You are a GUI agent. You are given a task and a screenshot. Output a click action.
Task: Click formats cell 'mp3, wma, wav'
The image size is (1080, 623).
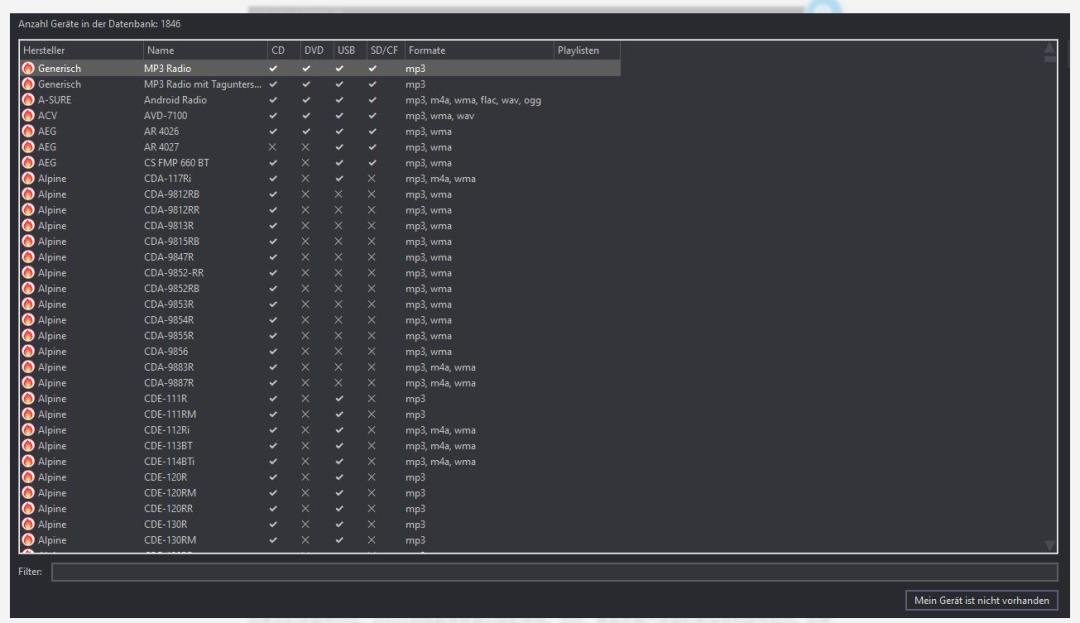click(x=439, y=116)
